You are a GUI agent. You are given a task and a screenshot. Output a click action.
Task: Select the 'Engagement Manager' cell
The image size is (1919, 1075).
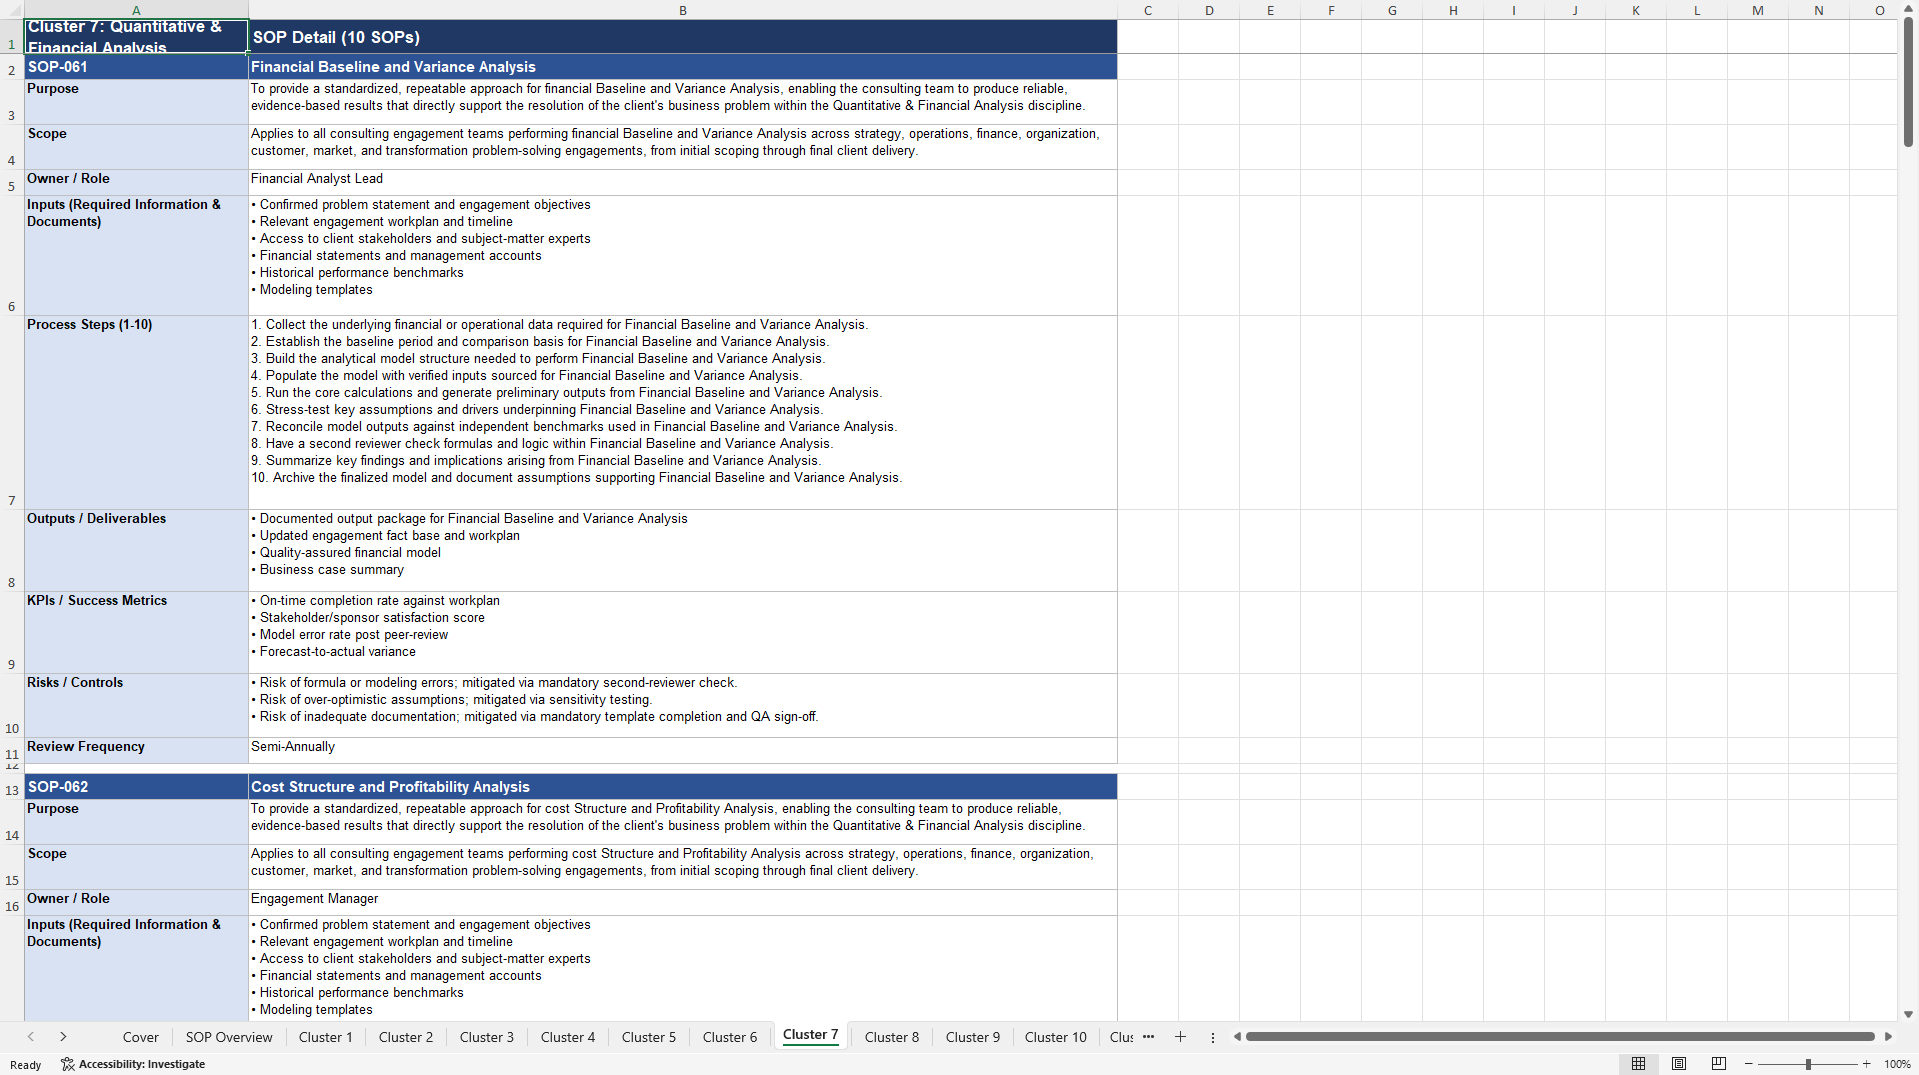[x=683, y=903]
